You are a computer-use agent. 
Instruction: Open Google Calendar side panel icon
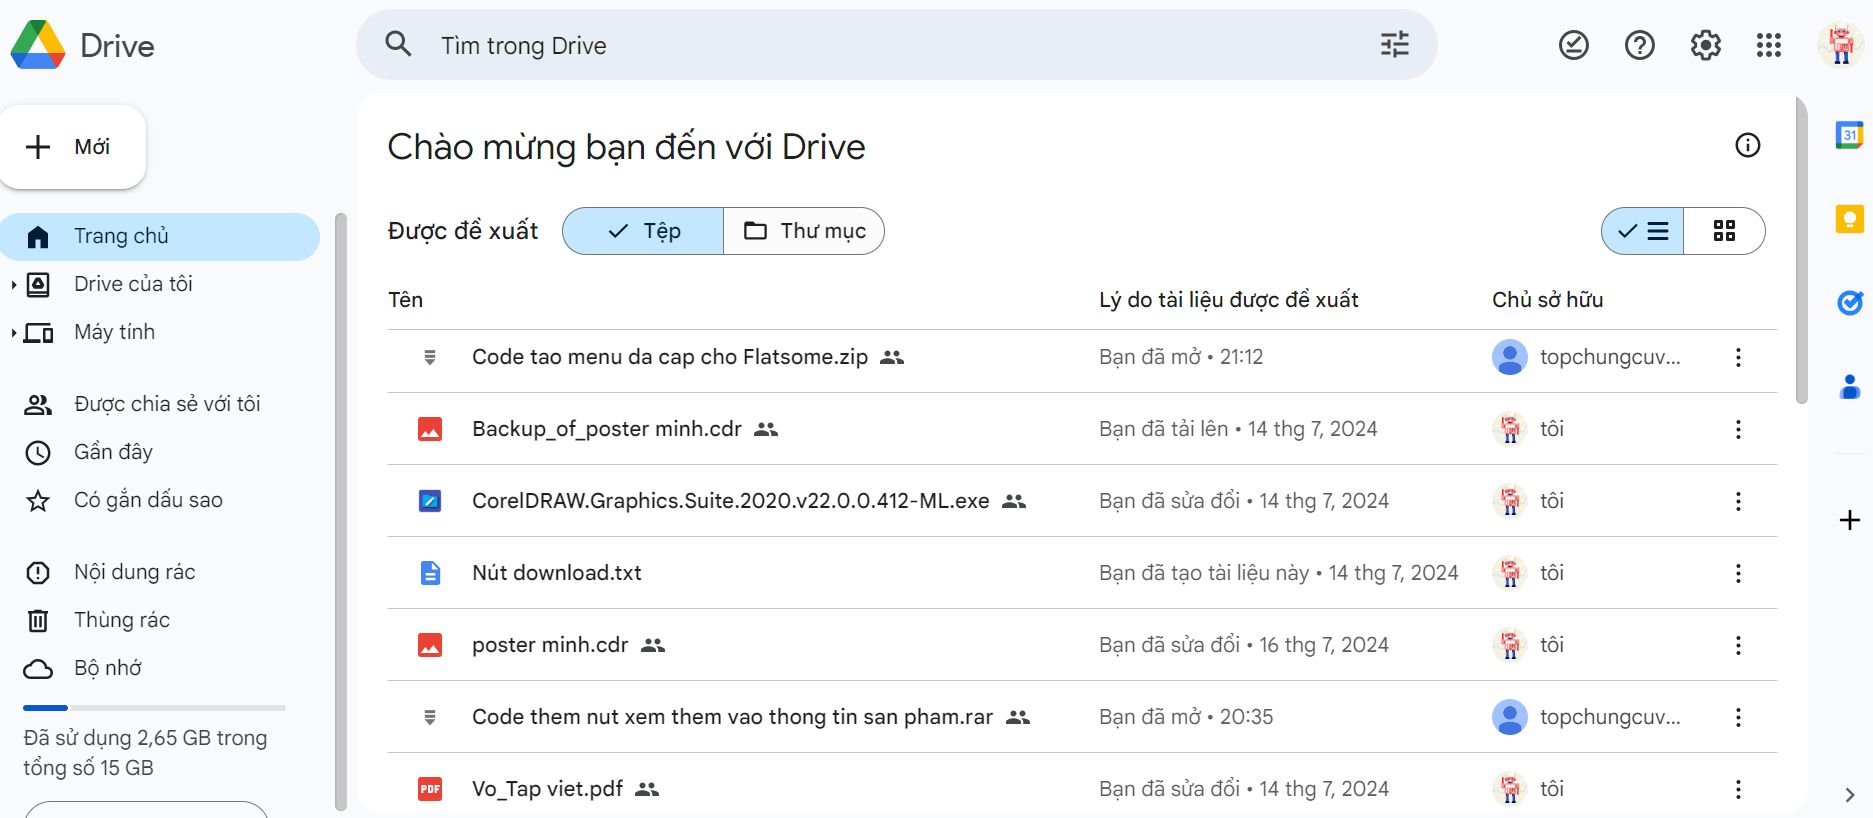click(x=1849, y=135)
